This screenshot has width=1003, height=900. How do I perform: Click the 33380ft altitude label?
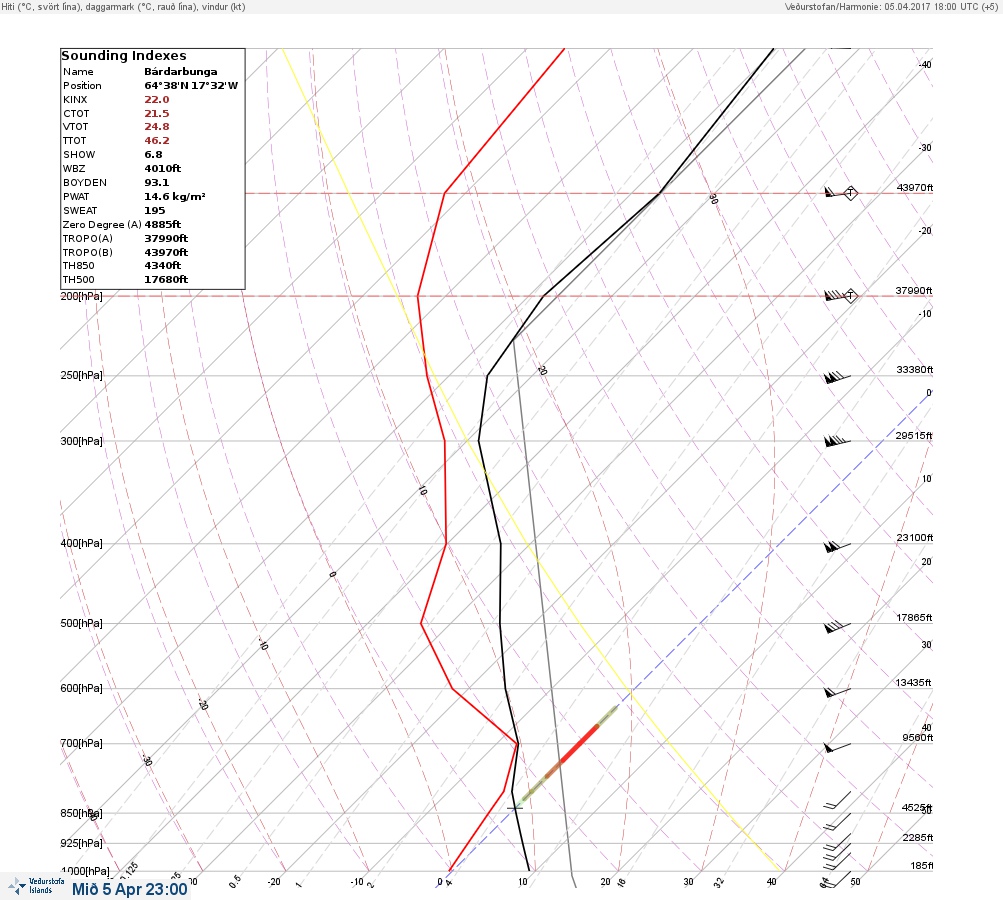914,370
